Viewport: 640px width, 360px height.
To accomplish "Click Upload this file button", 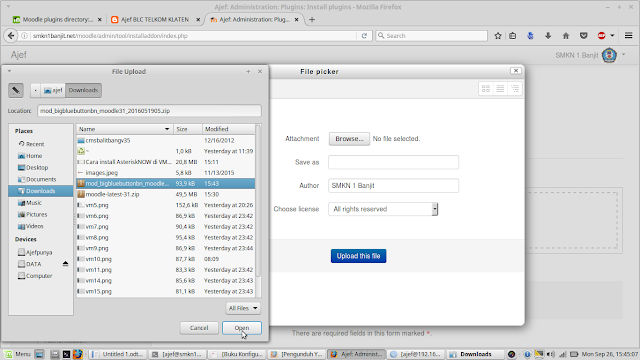I will pyautogui.click(x=358, y=256).
